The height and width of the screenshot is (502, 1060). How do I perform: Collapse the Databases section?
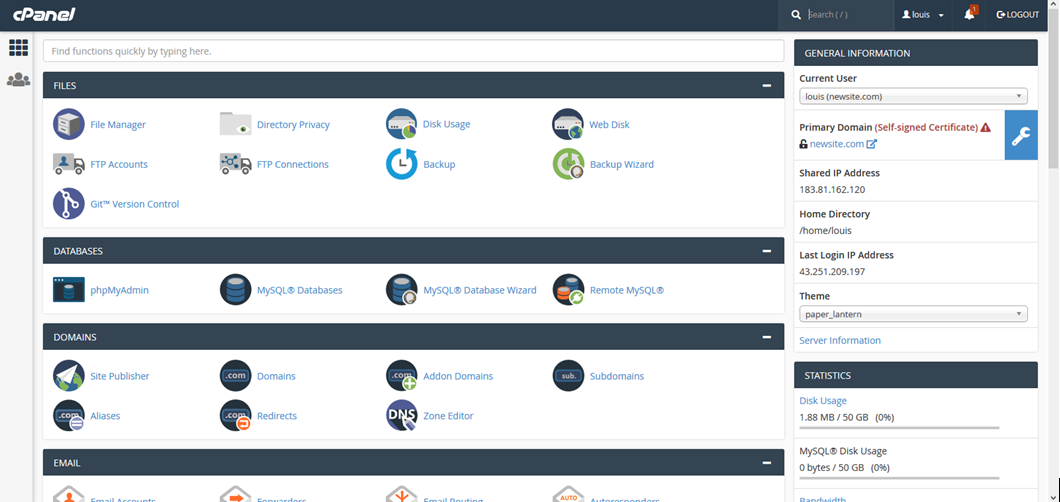click(x=767, y=251)
